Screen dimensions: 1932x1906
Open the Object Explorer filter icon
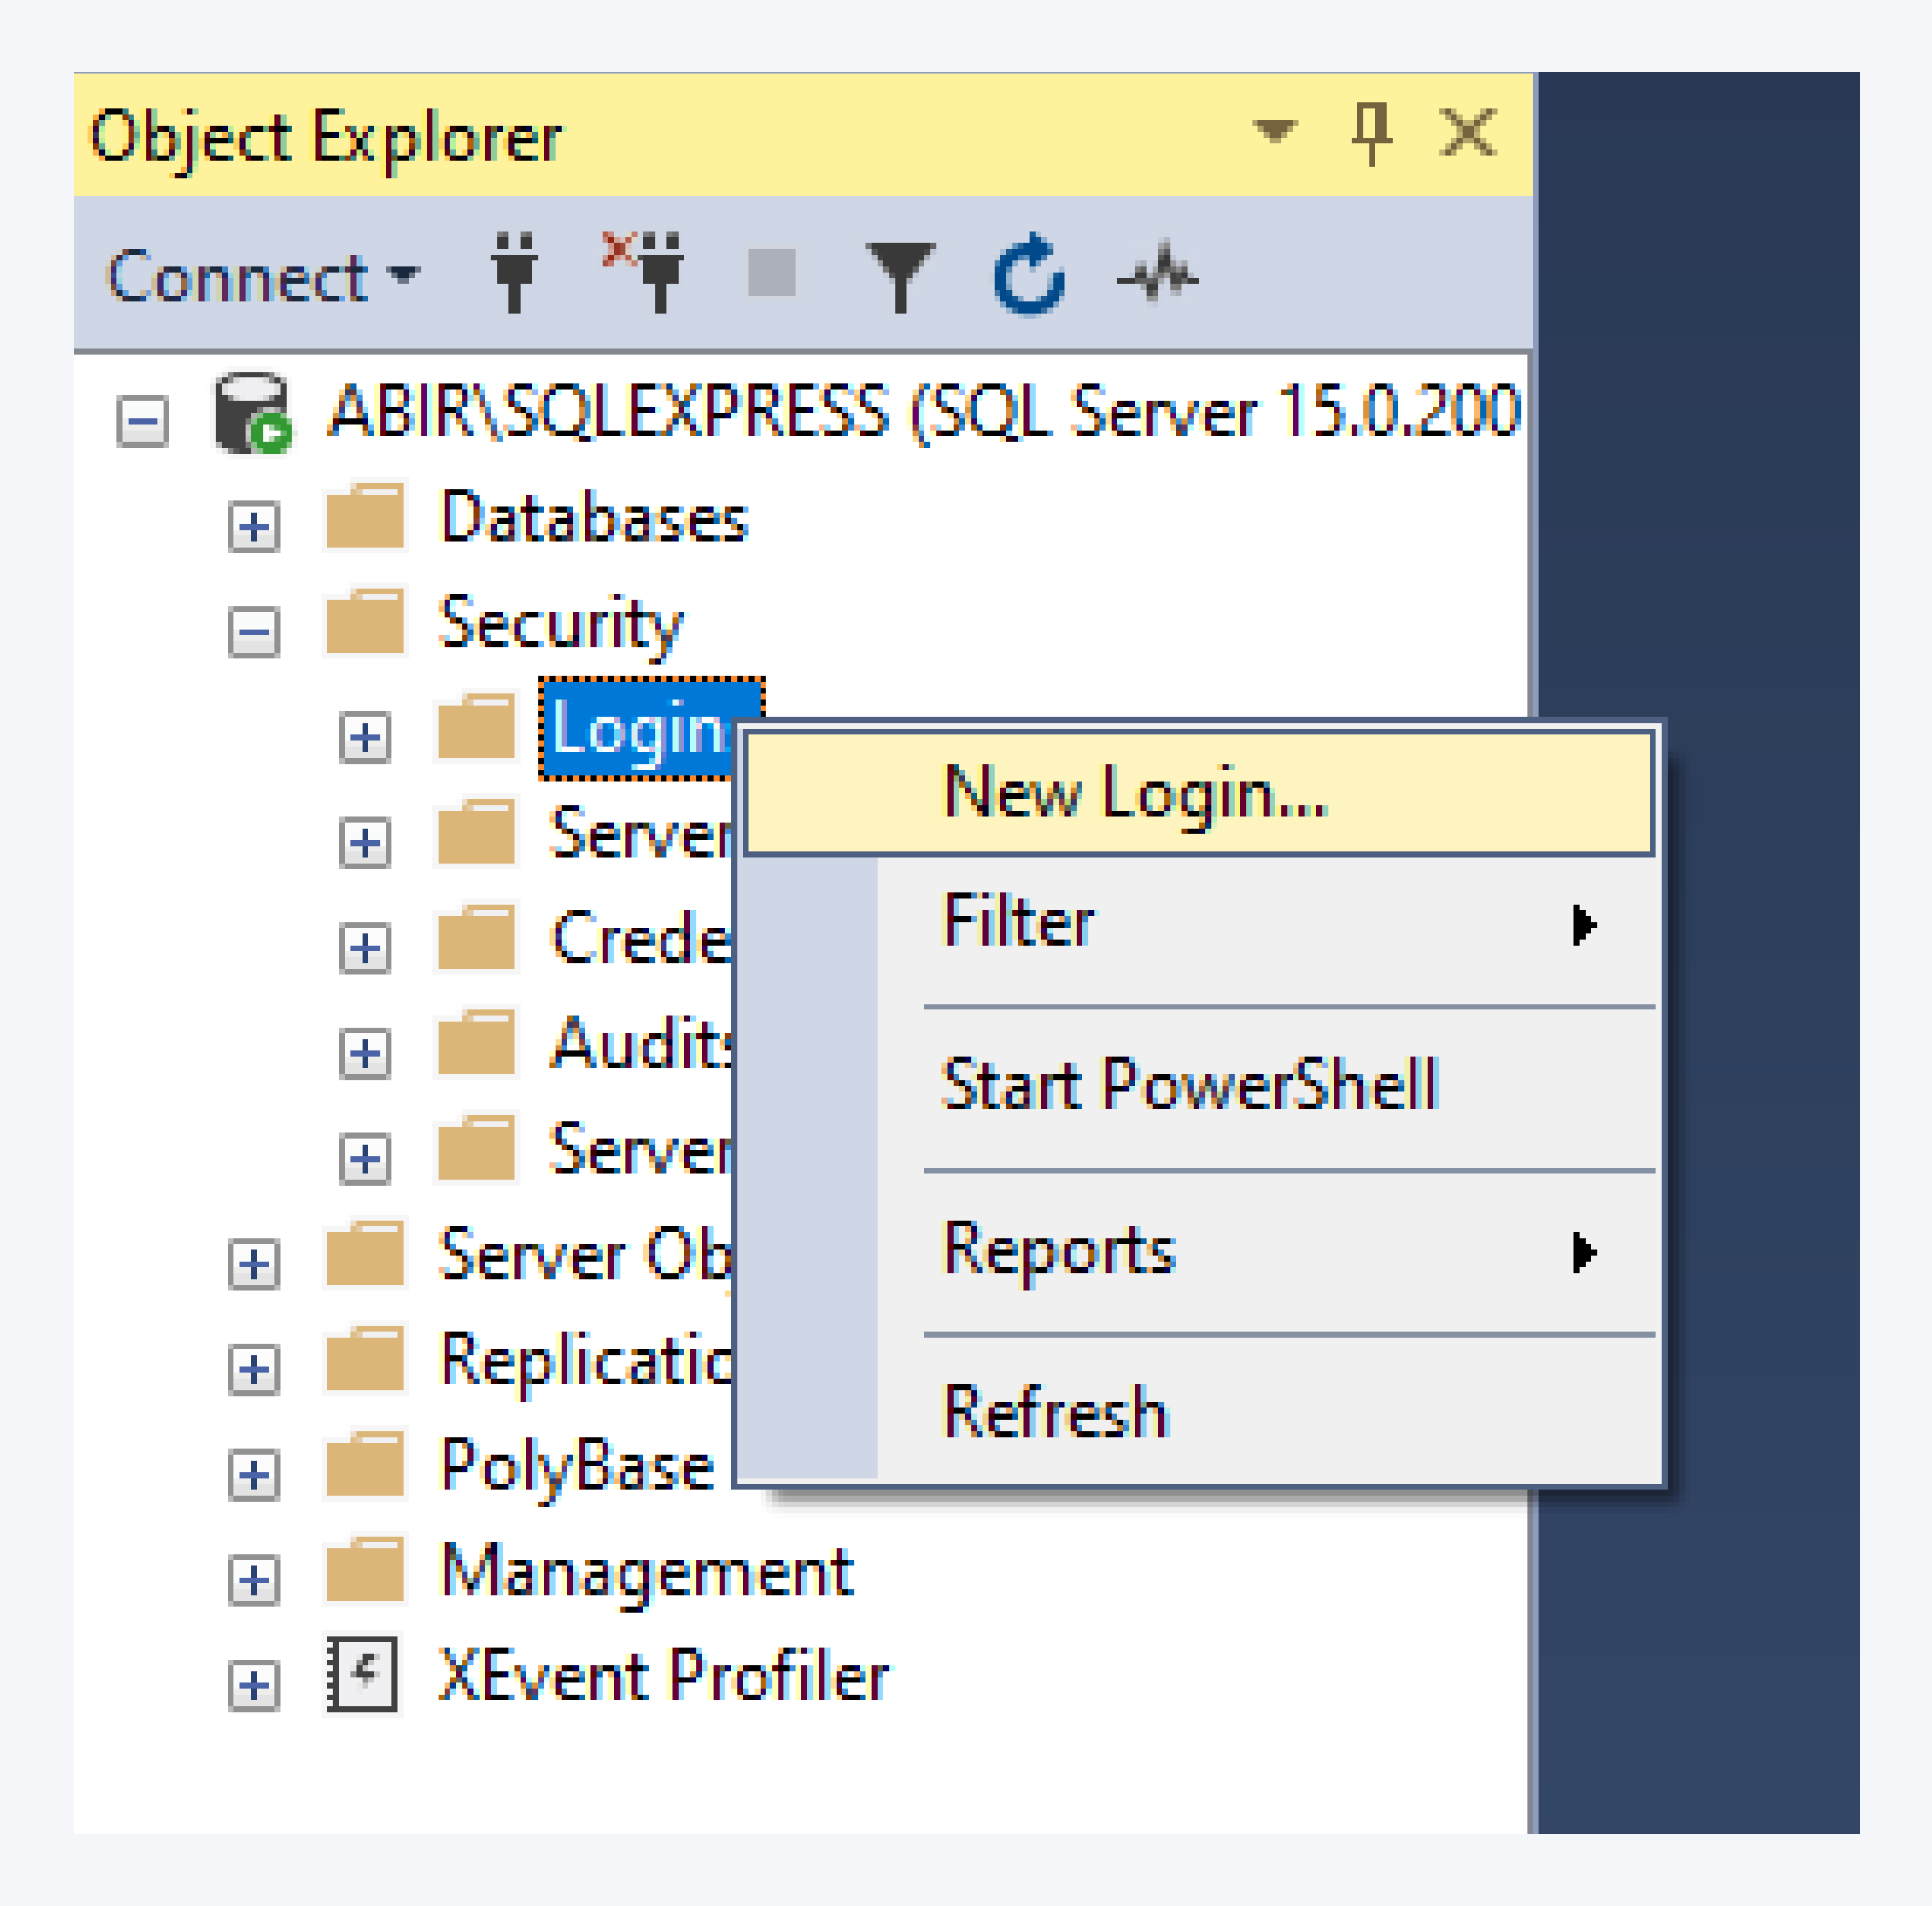pyautogui.click(x=900, y=273)
